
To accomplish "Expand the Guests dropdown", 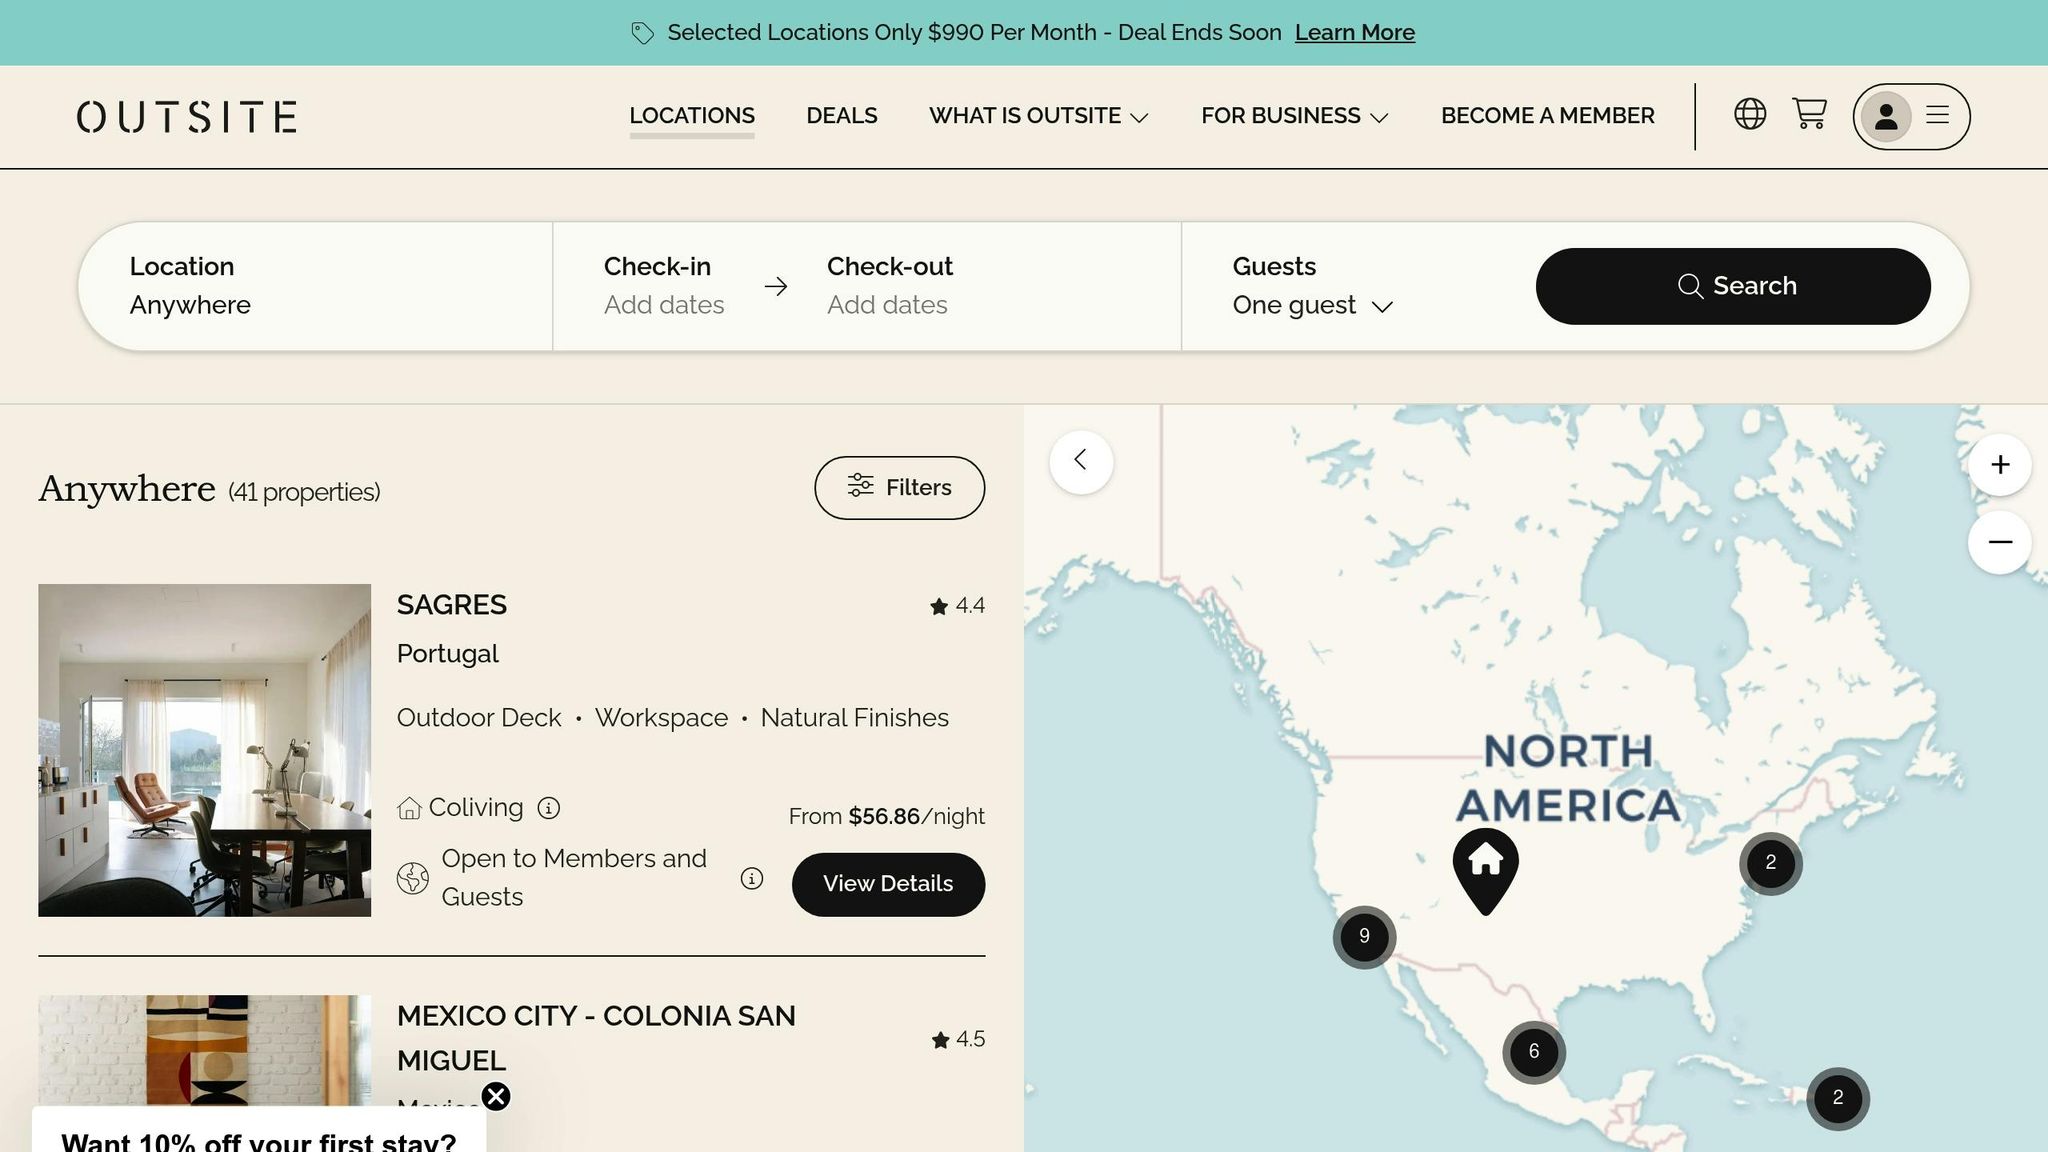I will coord(1312,306).
